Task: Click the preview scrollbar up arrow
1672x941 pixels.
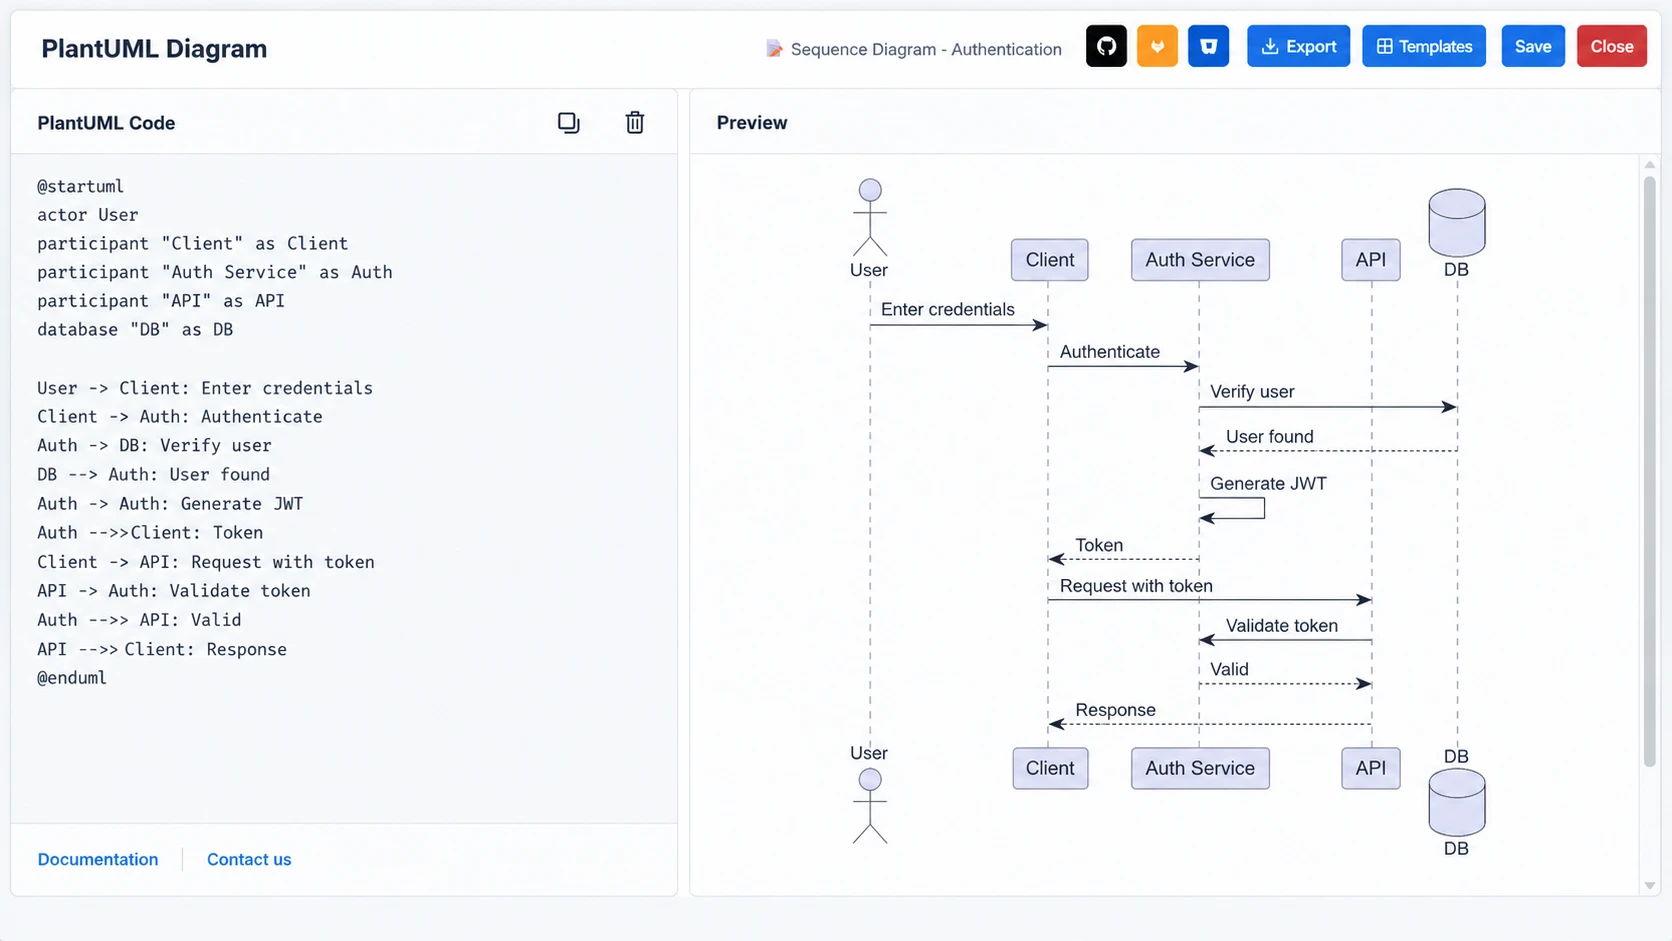Action: [1650, 165]
